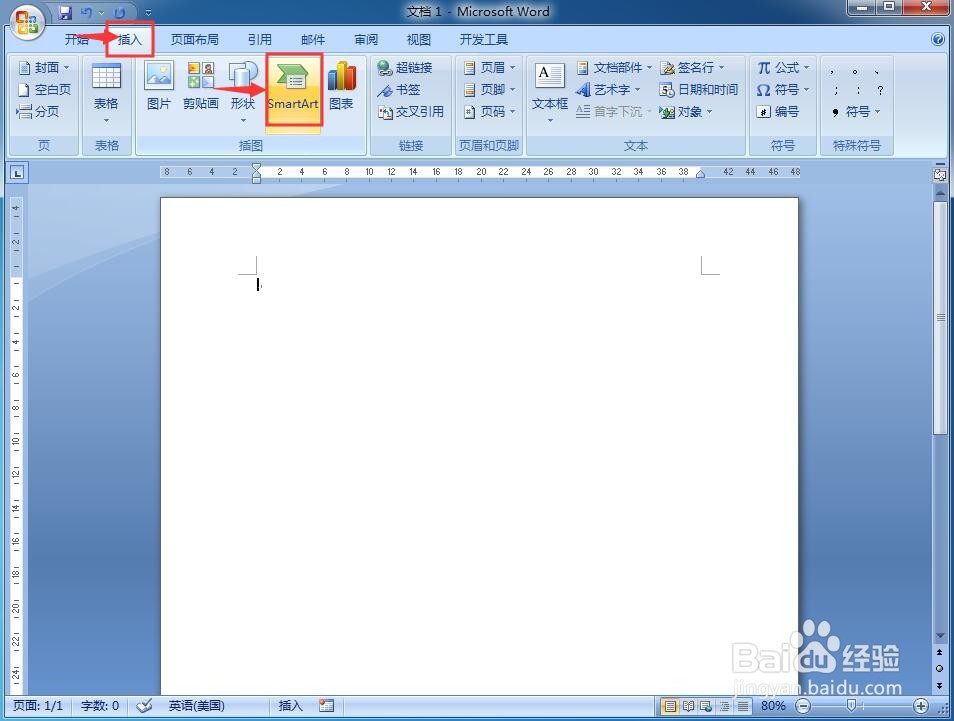
Task: Open the bullet 符号 special symbols dropdown
Action: point(855,111)
